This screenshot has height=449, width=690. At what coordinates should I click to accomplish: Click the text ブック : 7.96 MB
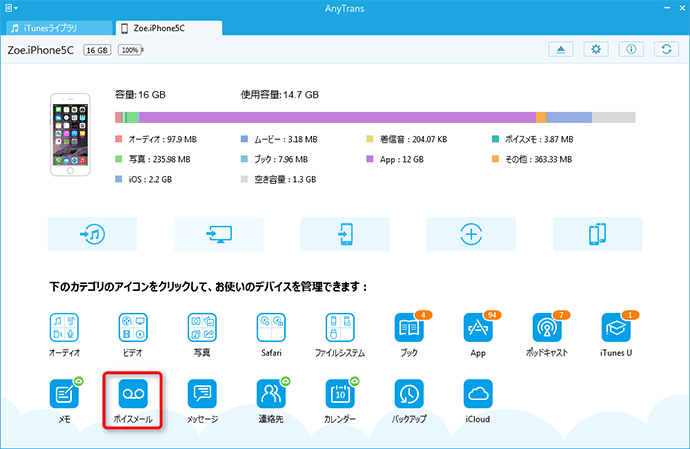point(281,159)
